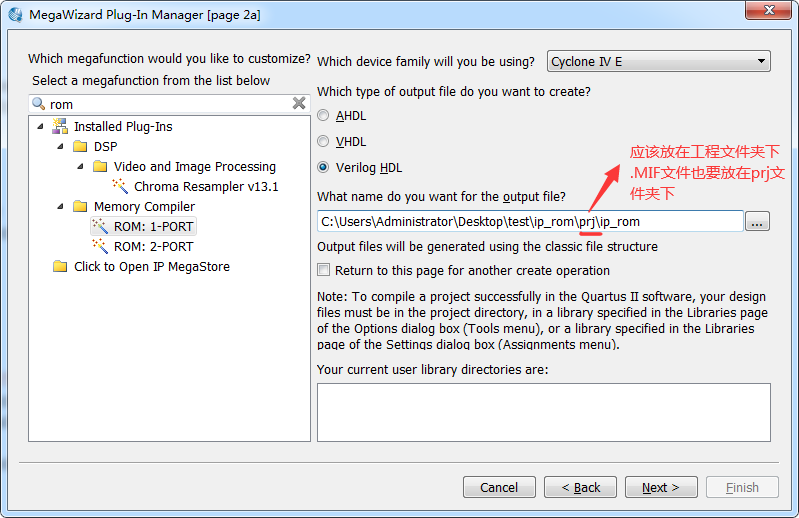Screen dimensions: 799x518
Task: Enable Return to this page checkbox
Action: coord(323,270)
